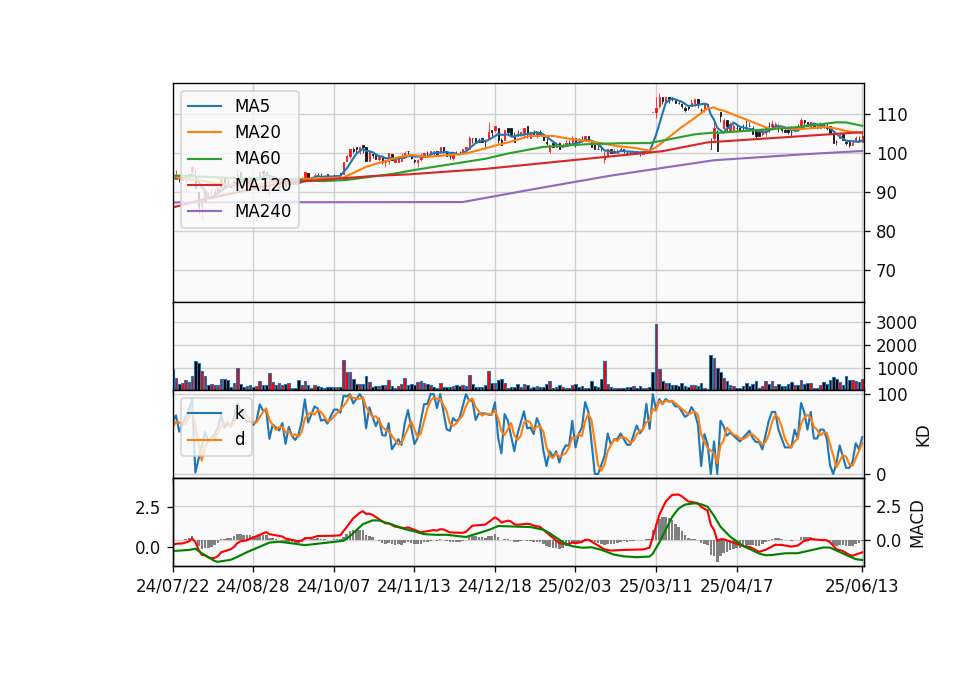Click the MACD axis title
960x690 pixels.
click(x=917, y=525)
